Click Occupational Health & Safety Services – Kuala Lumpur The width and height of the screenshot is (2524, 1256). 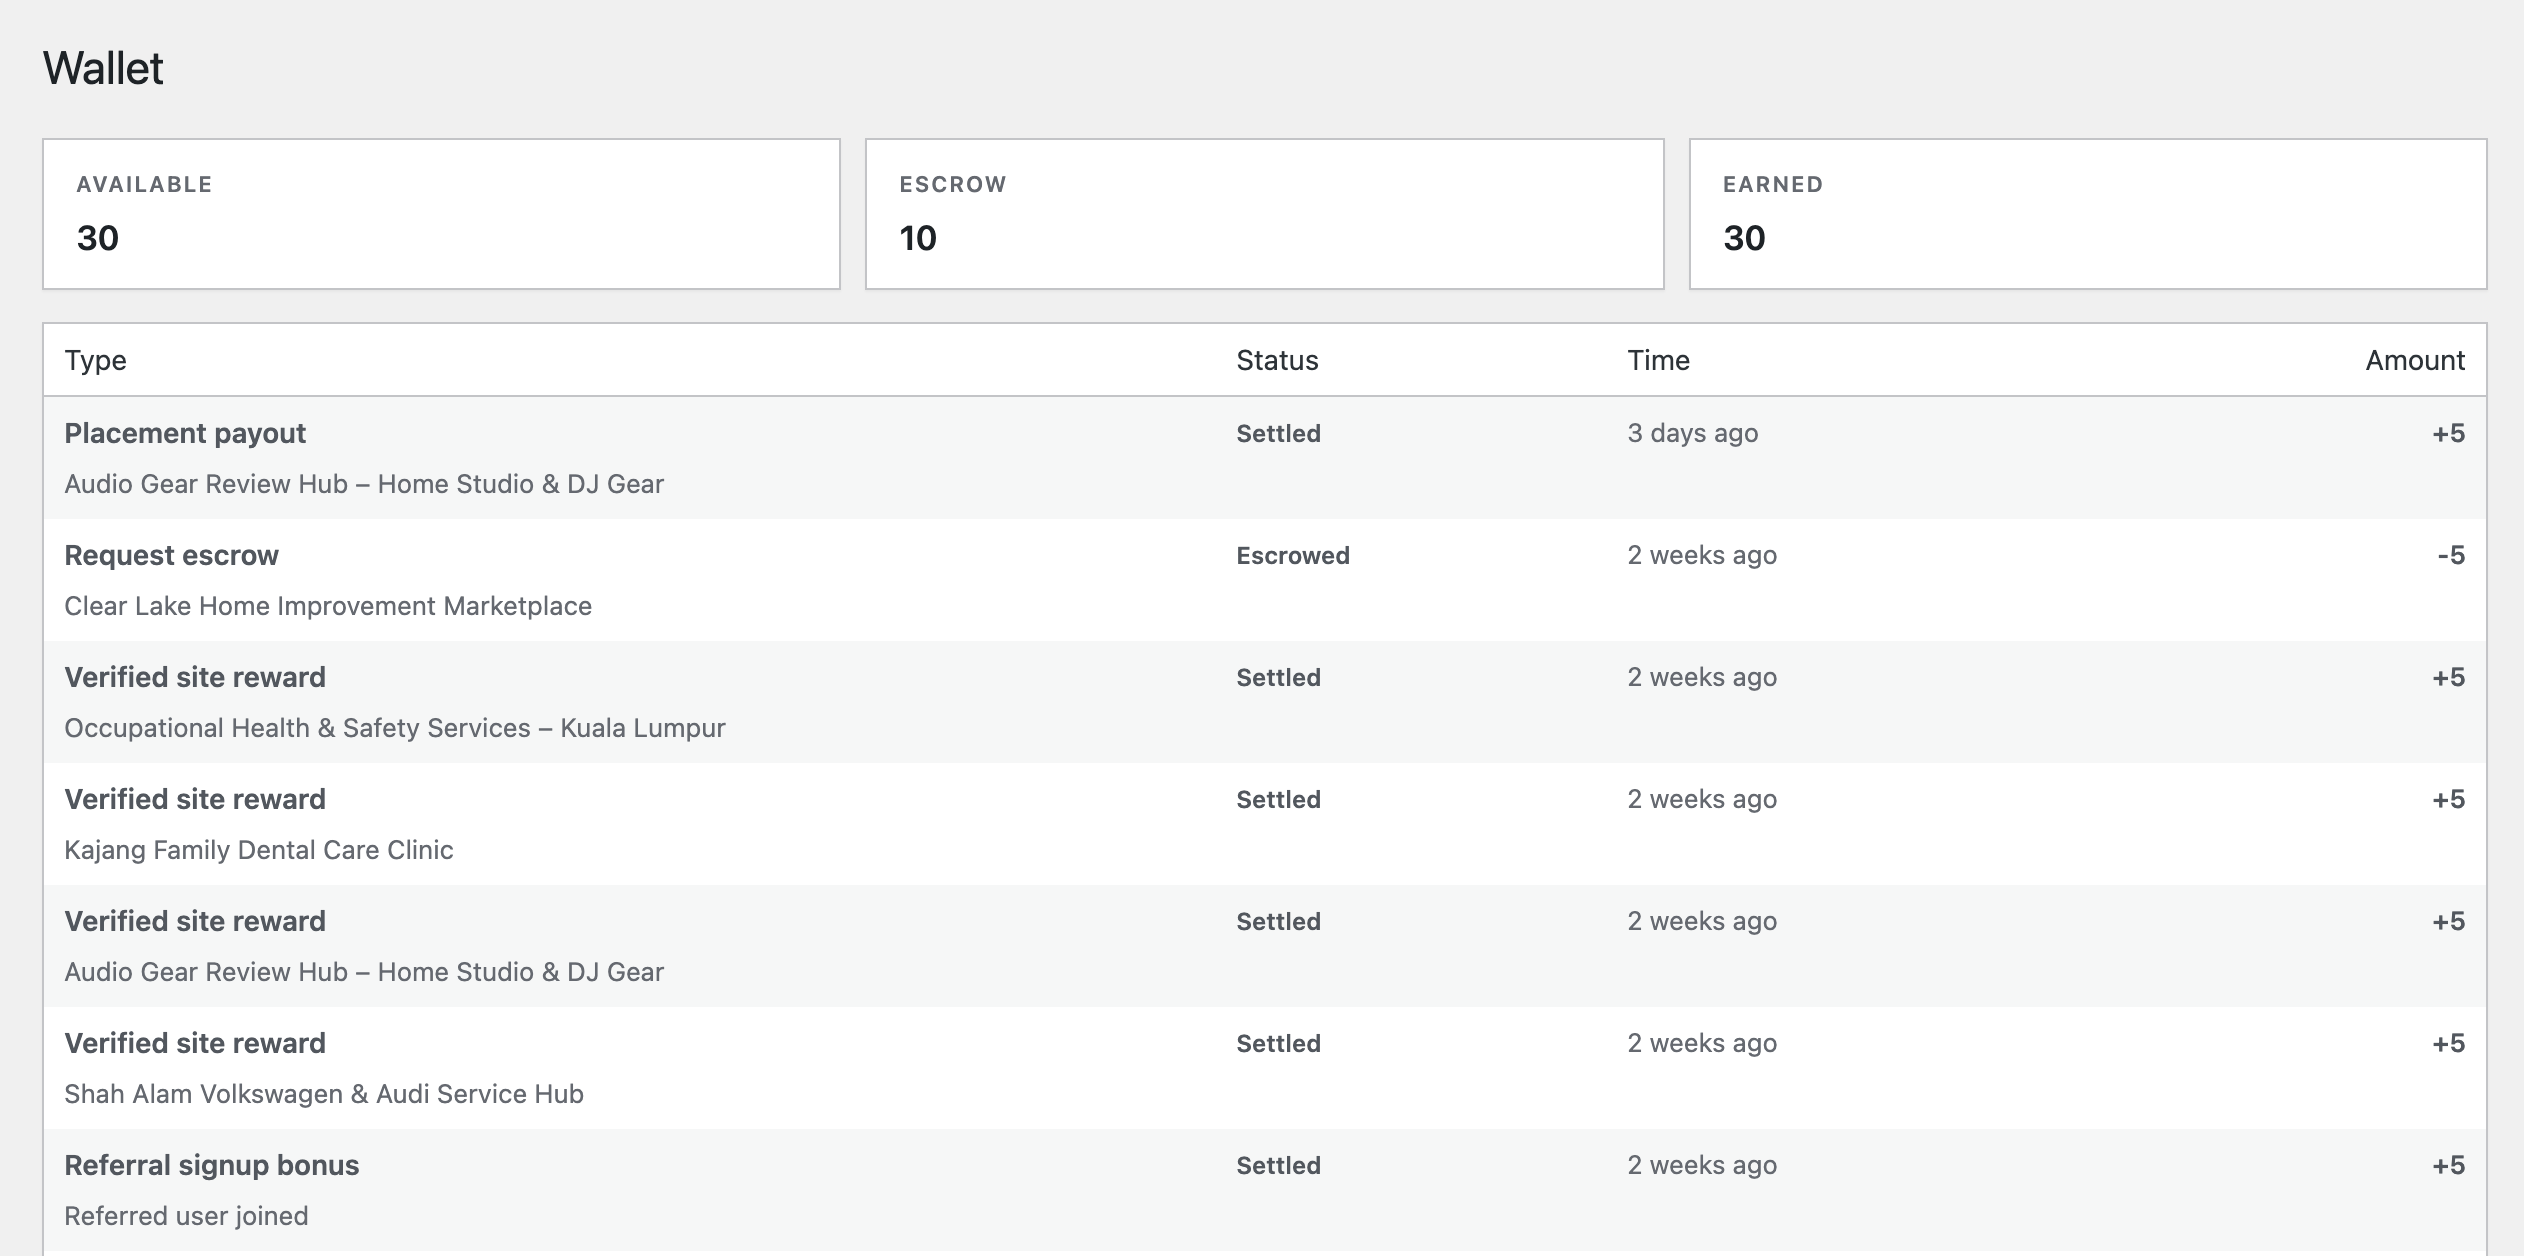pyautogui.click(x=395, y=728)
